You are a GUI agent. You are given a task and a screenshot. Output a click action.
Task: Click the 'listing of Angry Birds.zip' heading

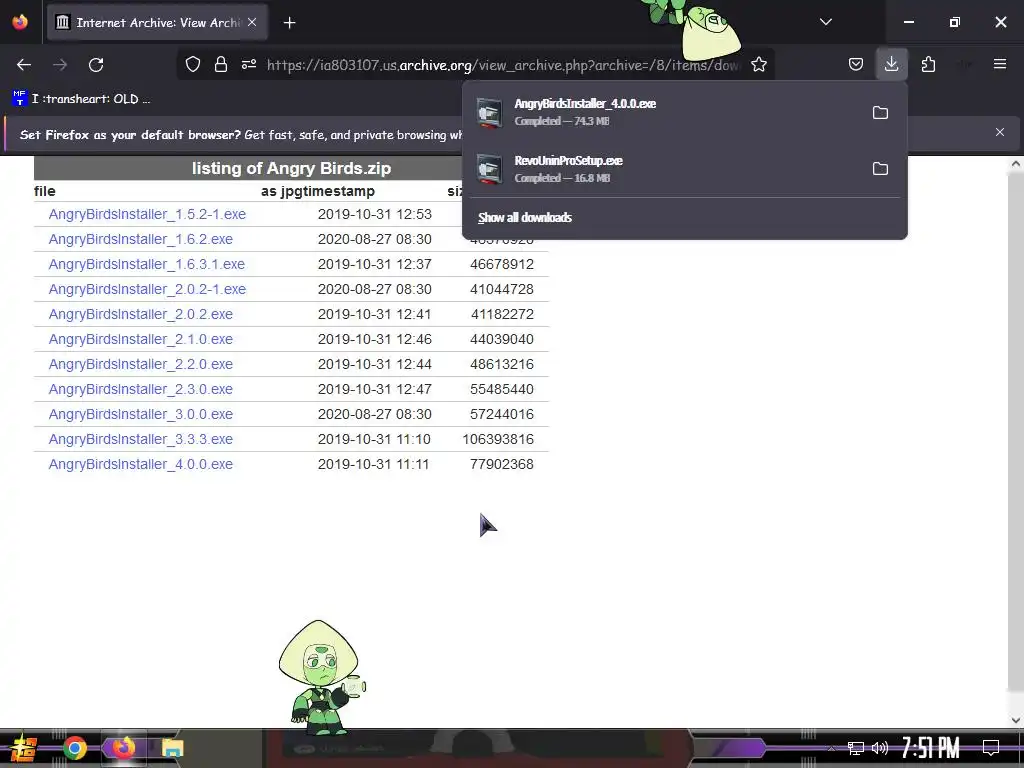pos(291,168)
